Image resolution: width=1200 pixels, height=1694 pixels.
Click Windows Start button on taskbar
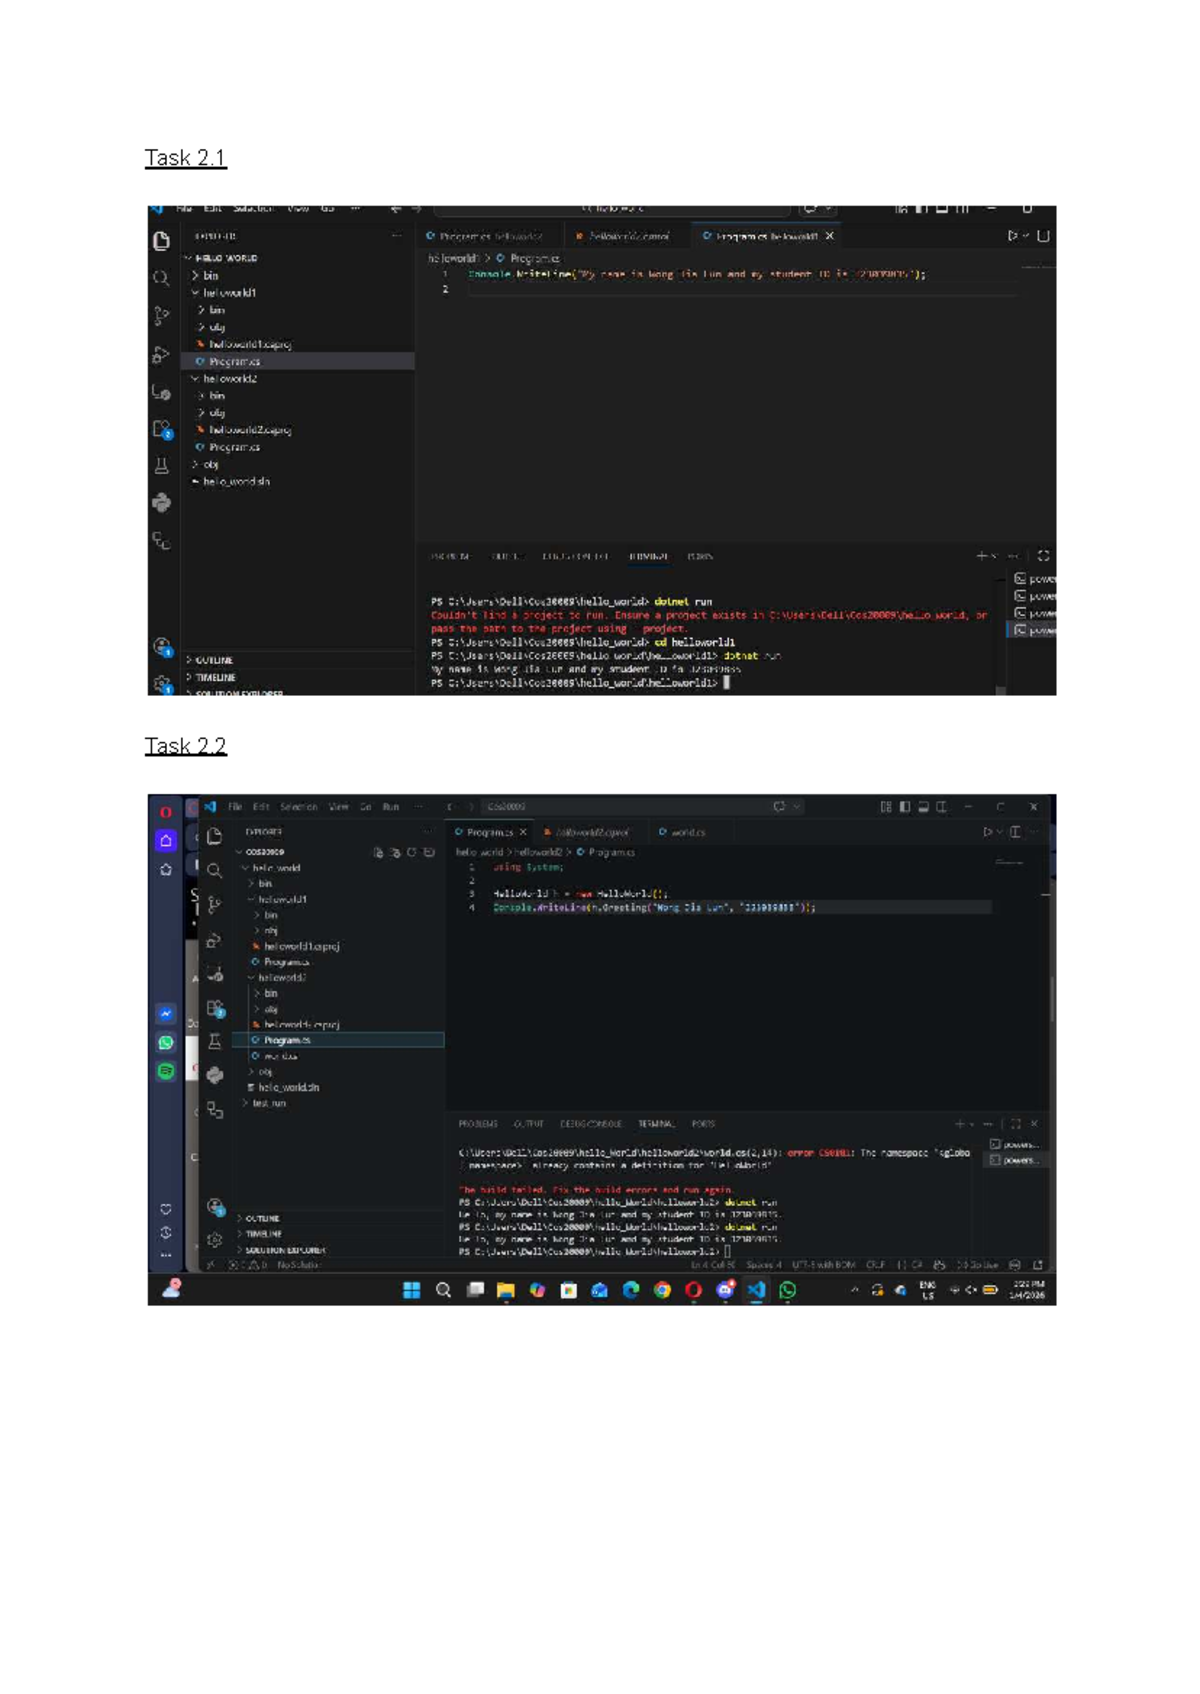(x=411, y=1290)
